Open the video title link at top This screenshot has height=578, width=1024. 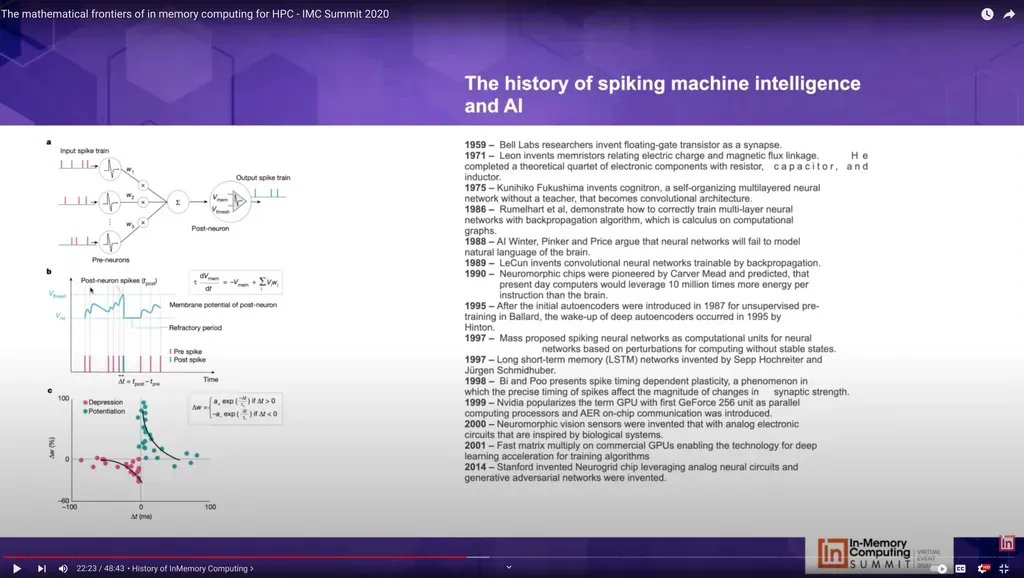(195, 14)
